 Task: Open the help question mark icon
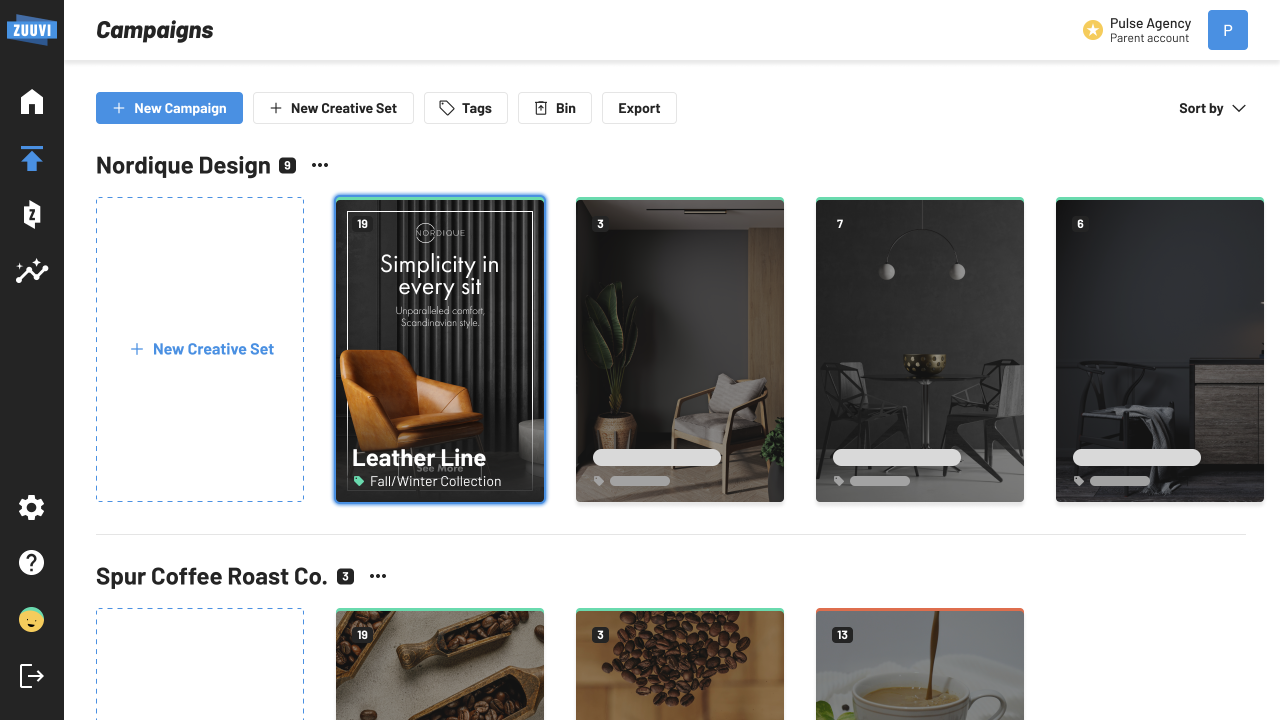32,563
